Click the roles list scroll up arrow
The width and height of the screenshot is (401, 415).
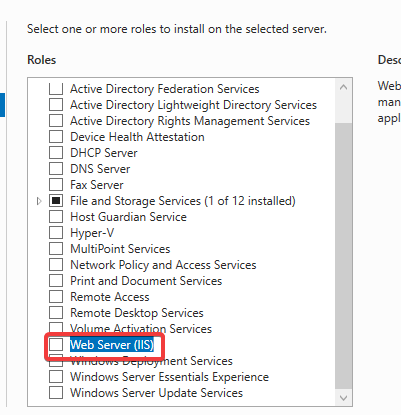(343, 88)
